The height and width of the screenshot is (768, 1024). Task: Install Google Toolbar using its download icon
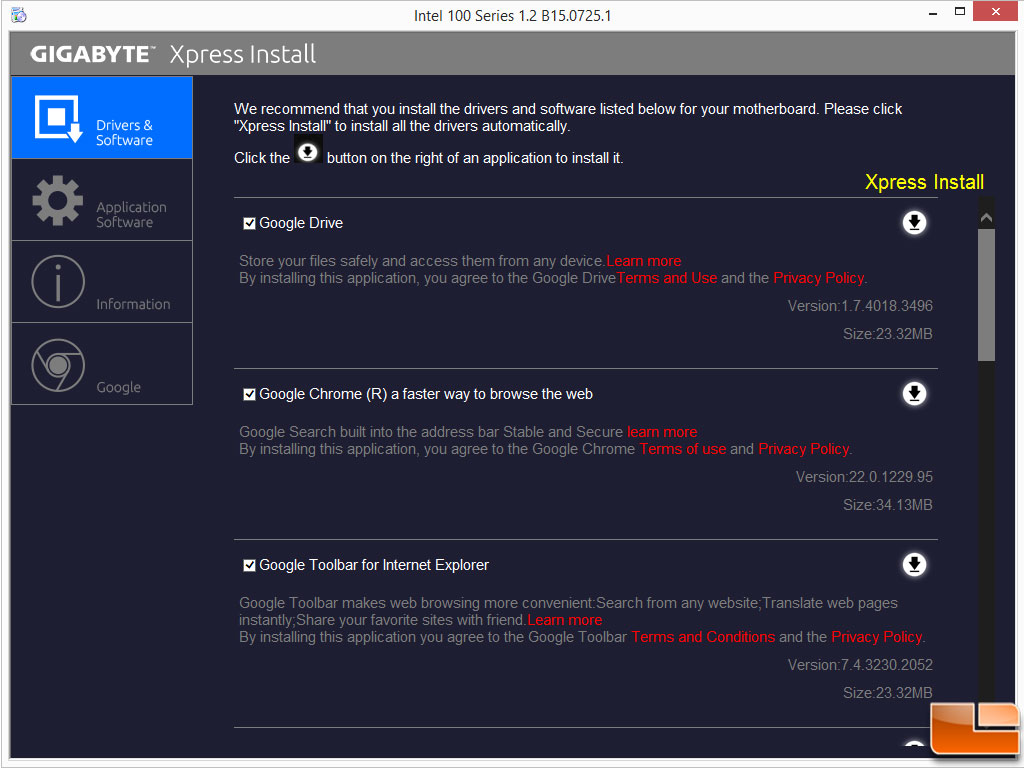coord(914,565)
